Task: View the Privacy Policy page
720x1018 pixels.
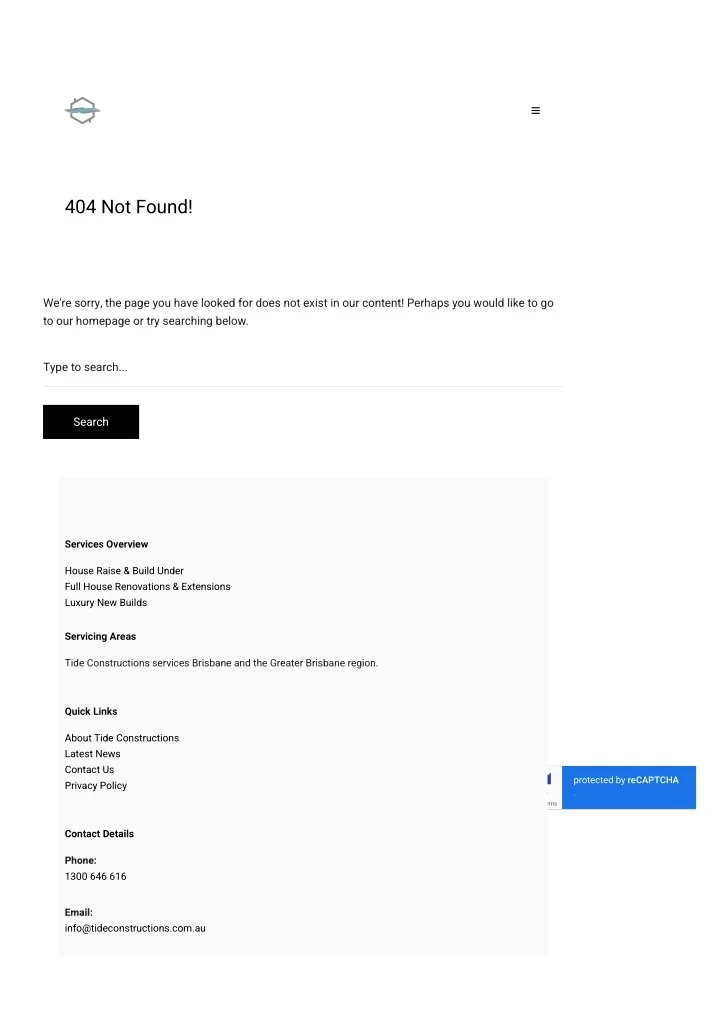Action: (96, 786)
